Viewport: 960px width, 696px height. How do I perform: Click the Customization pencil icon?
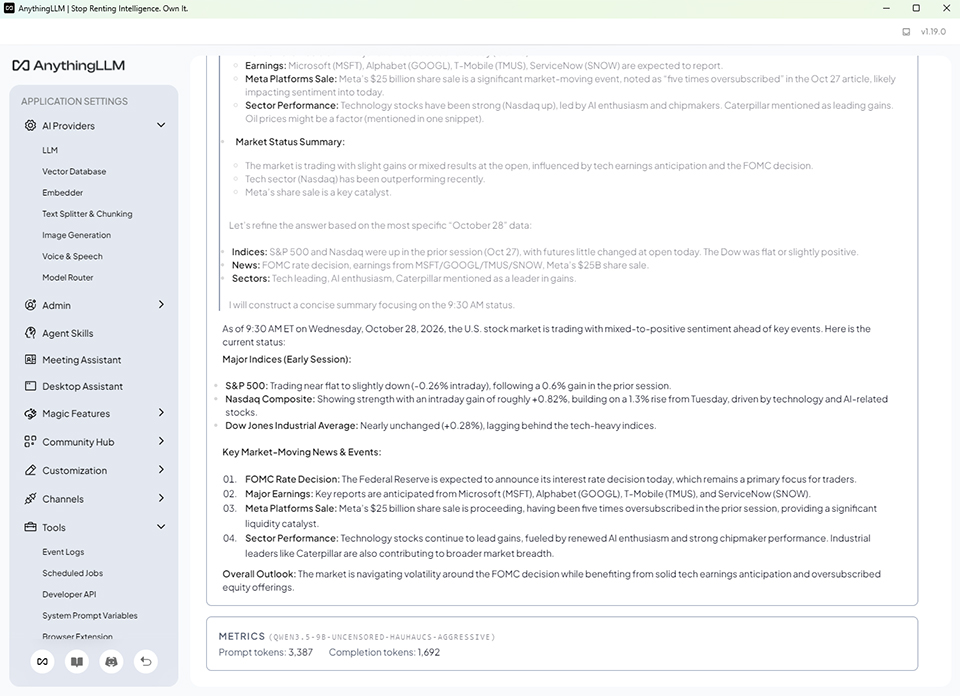point(30,470)
